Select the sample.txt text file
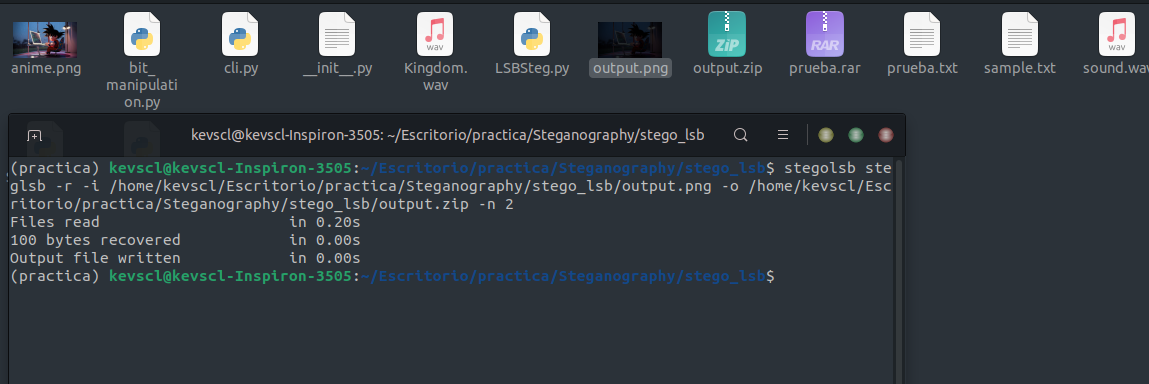This screenshot has width=1149, height=384. tap(1020, 34)
